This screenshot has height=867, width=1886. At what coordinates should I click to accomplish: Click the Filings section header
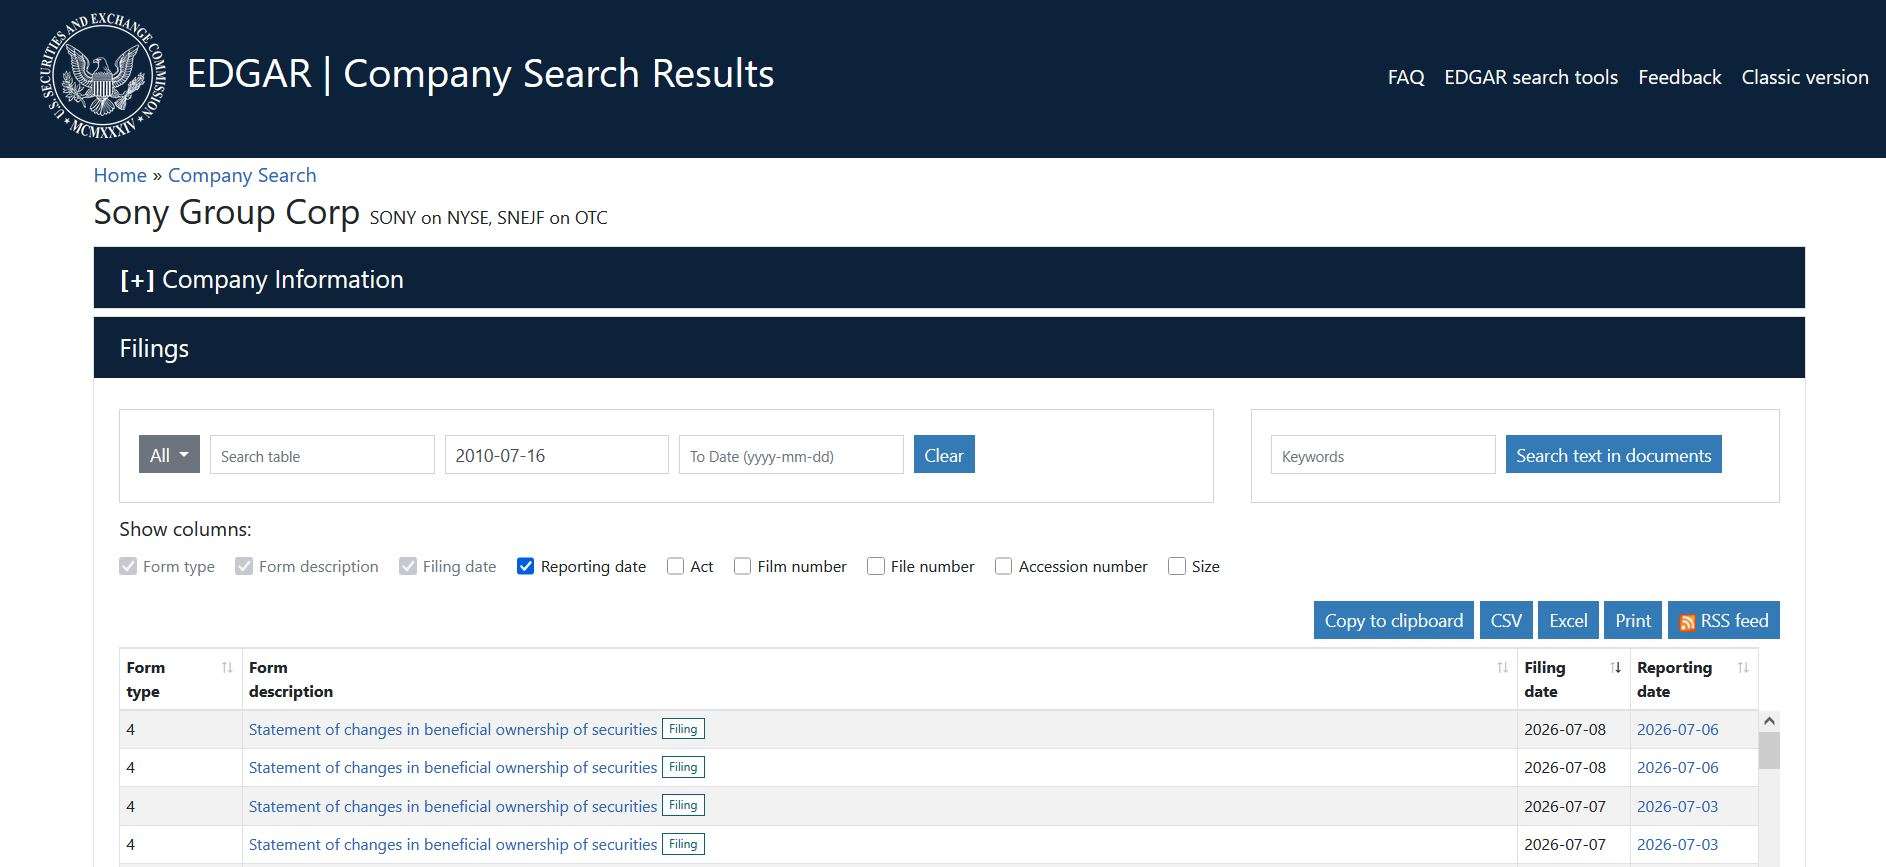(x=949, y=348)
